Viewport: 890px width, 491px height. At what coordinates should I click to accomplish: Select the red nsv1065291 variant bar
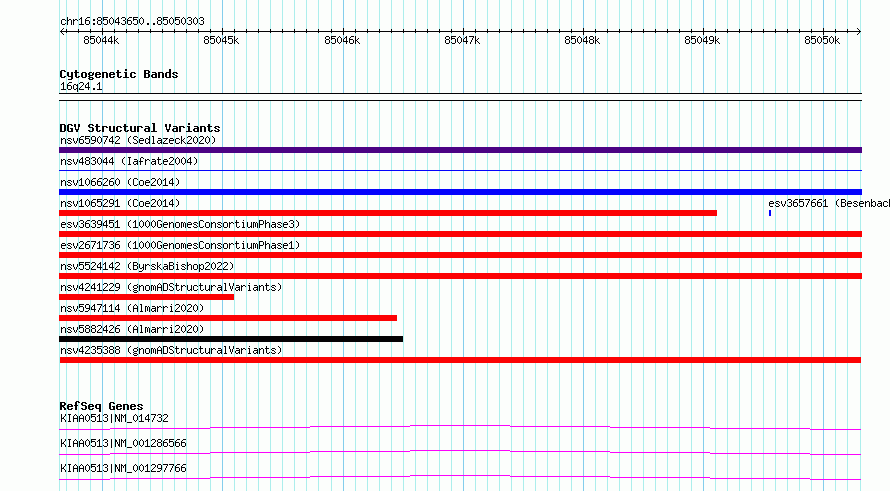tap(388, 213)
